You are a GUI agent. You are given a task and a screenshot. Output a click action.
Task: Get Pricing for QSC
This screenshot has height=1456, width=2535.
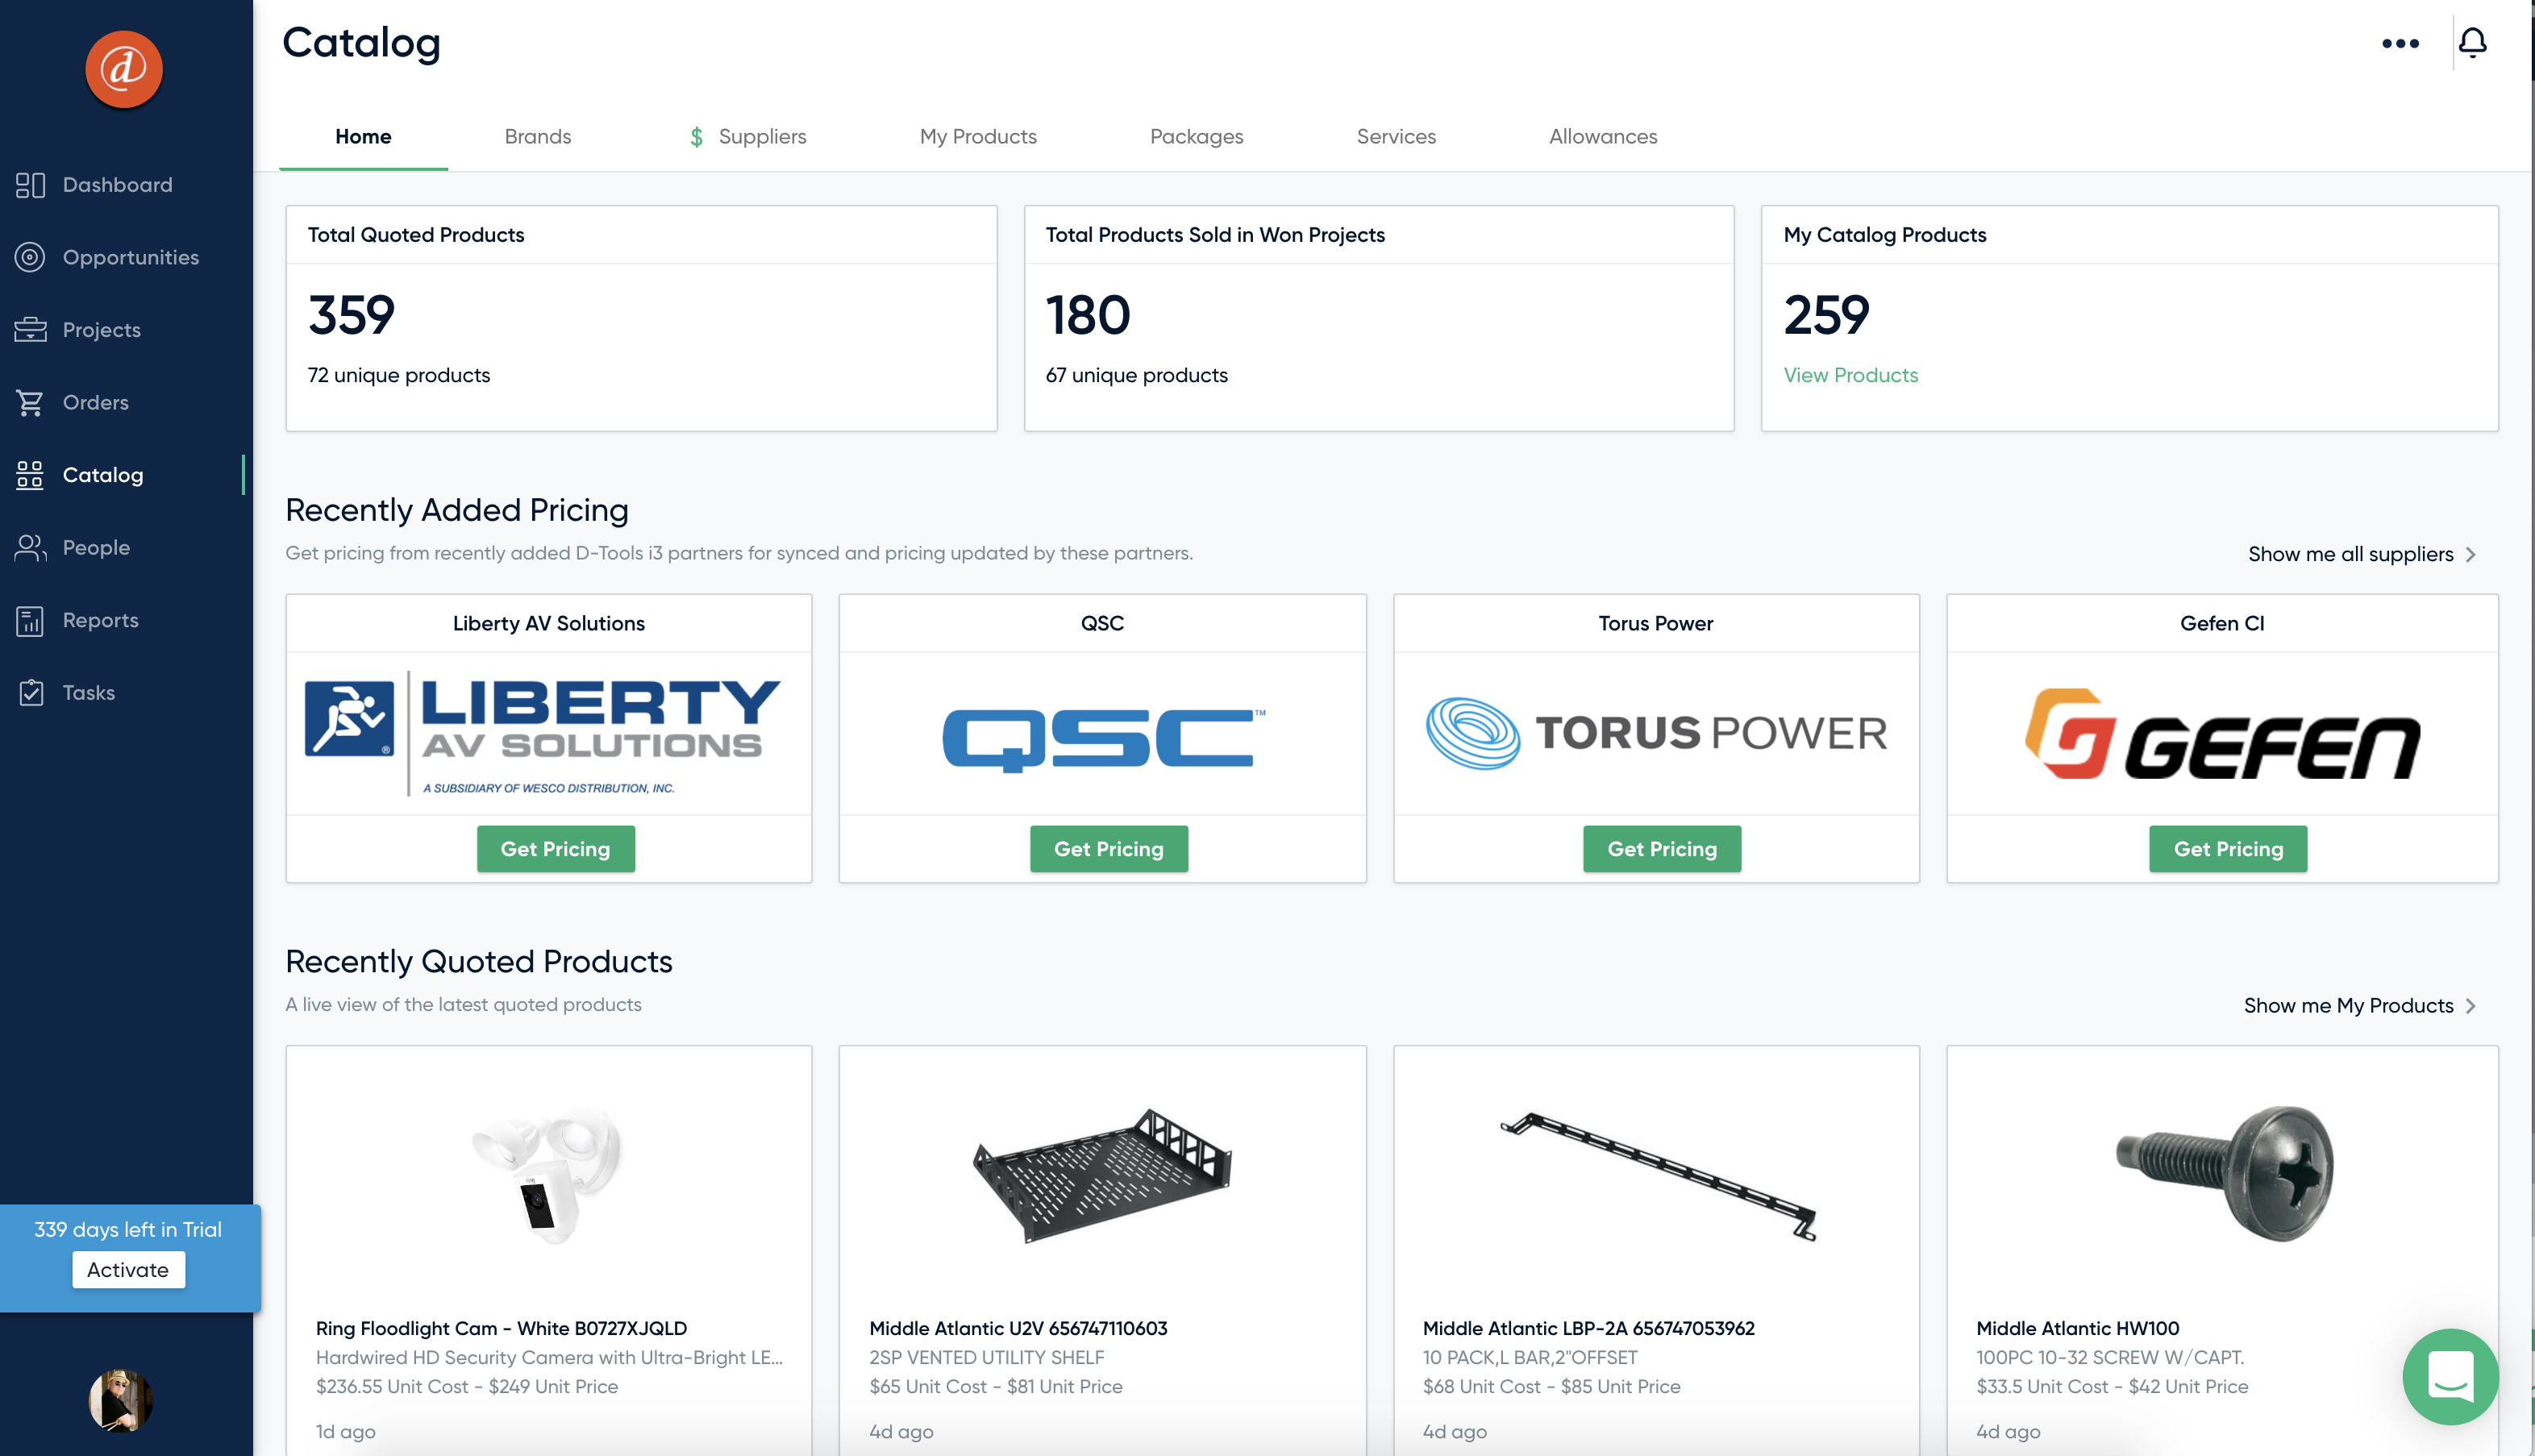coord(1109,849)
